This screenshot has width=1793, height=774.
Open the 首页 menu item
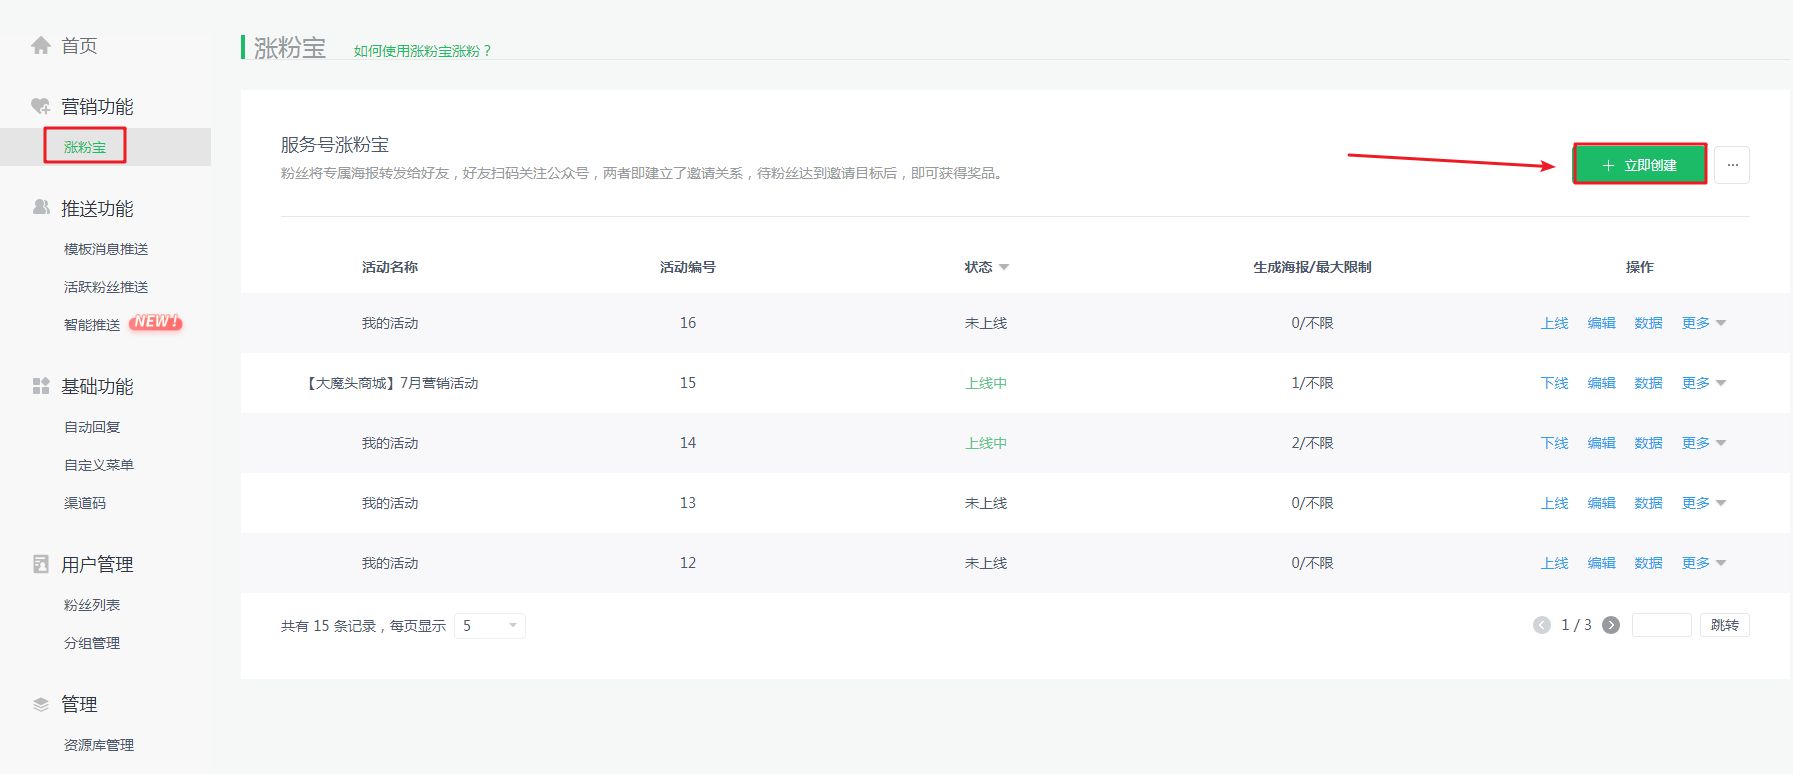(x=79, y=46)
